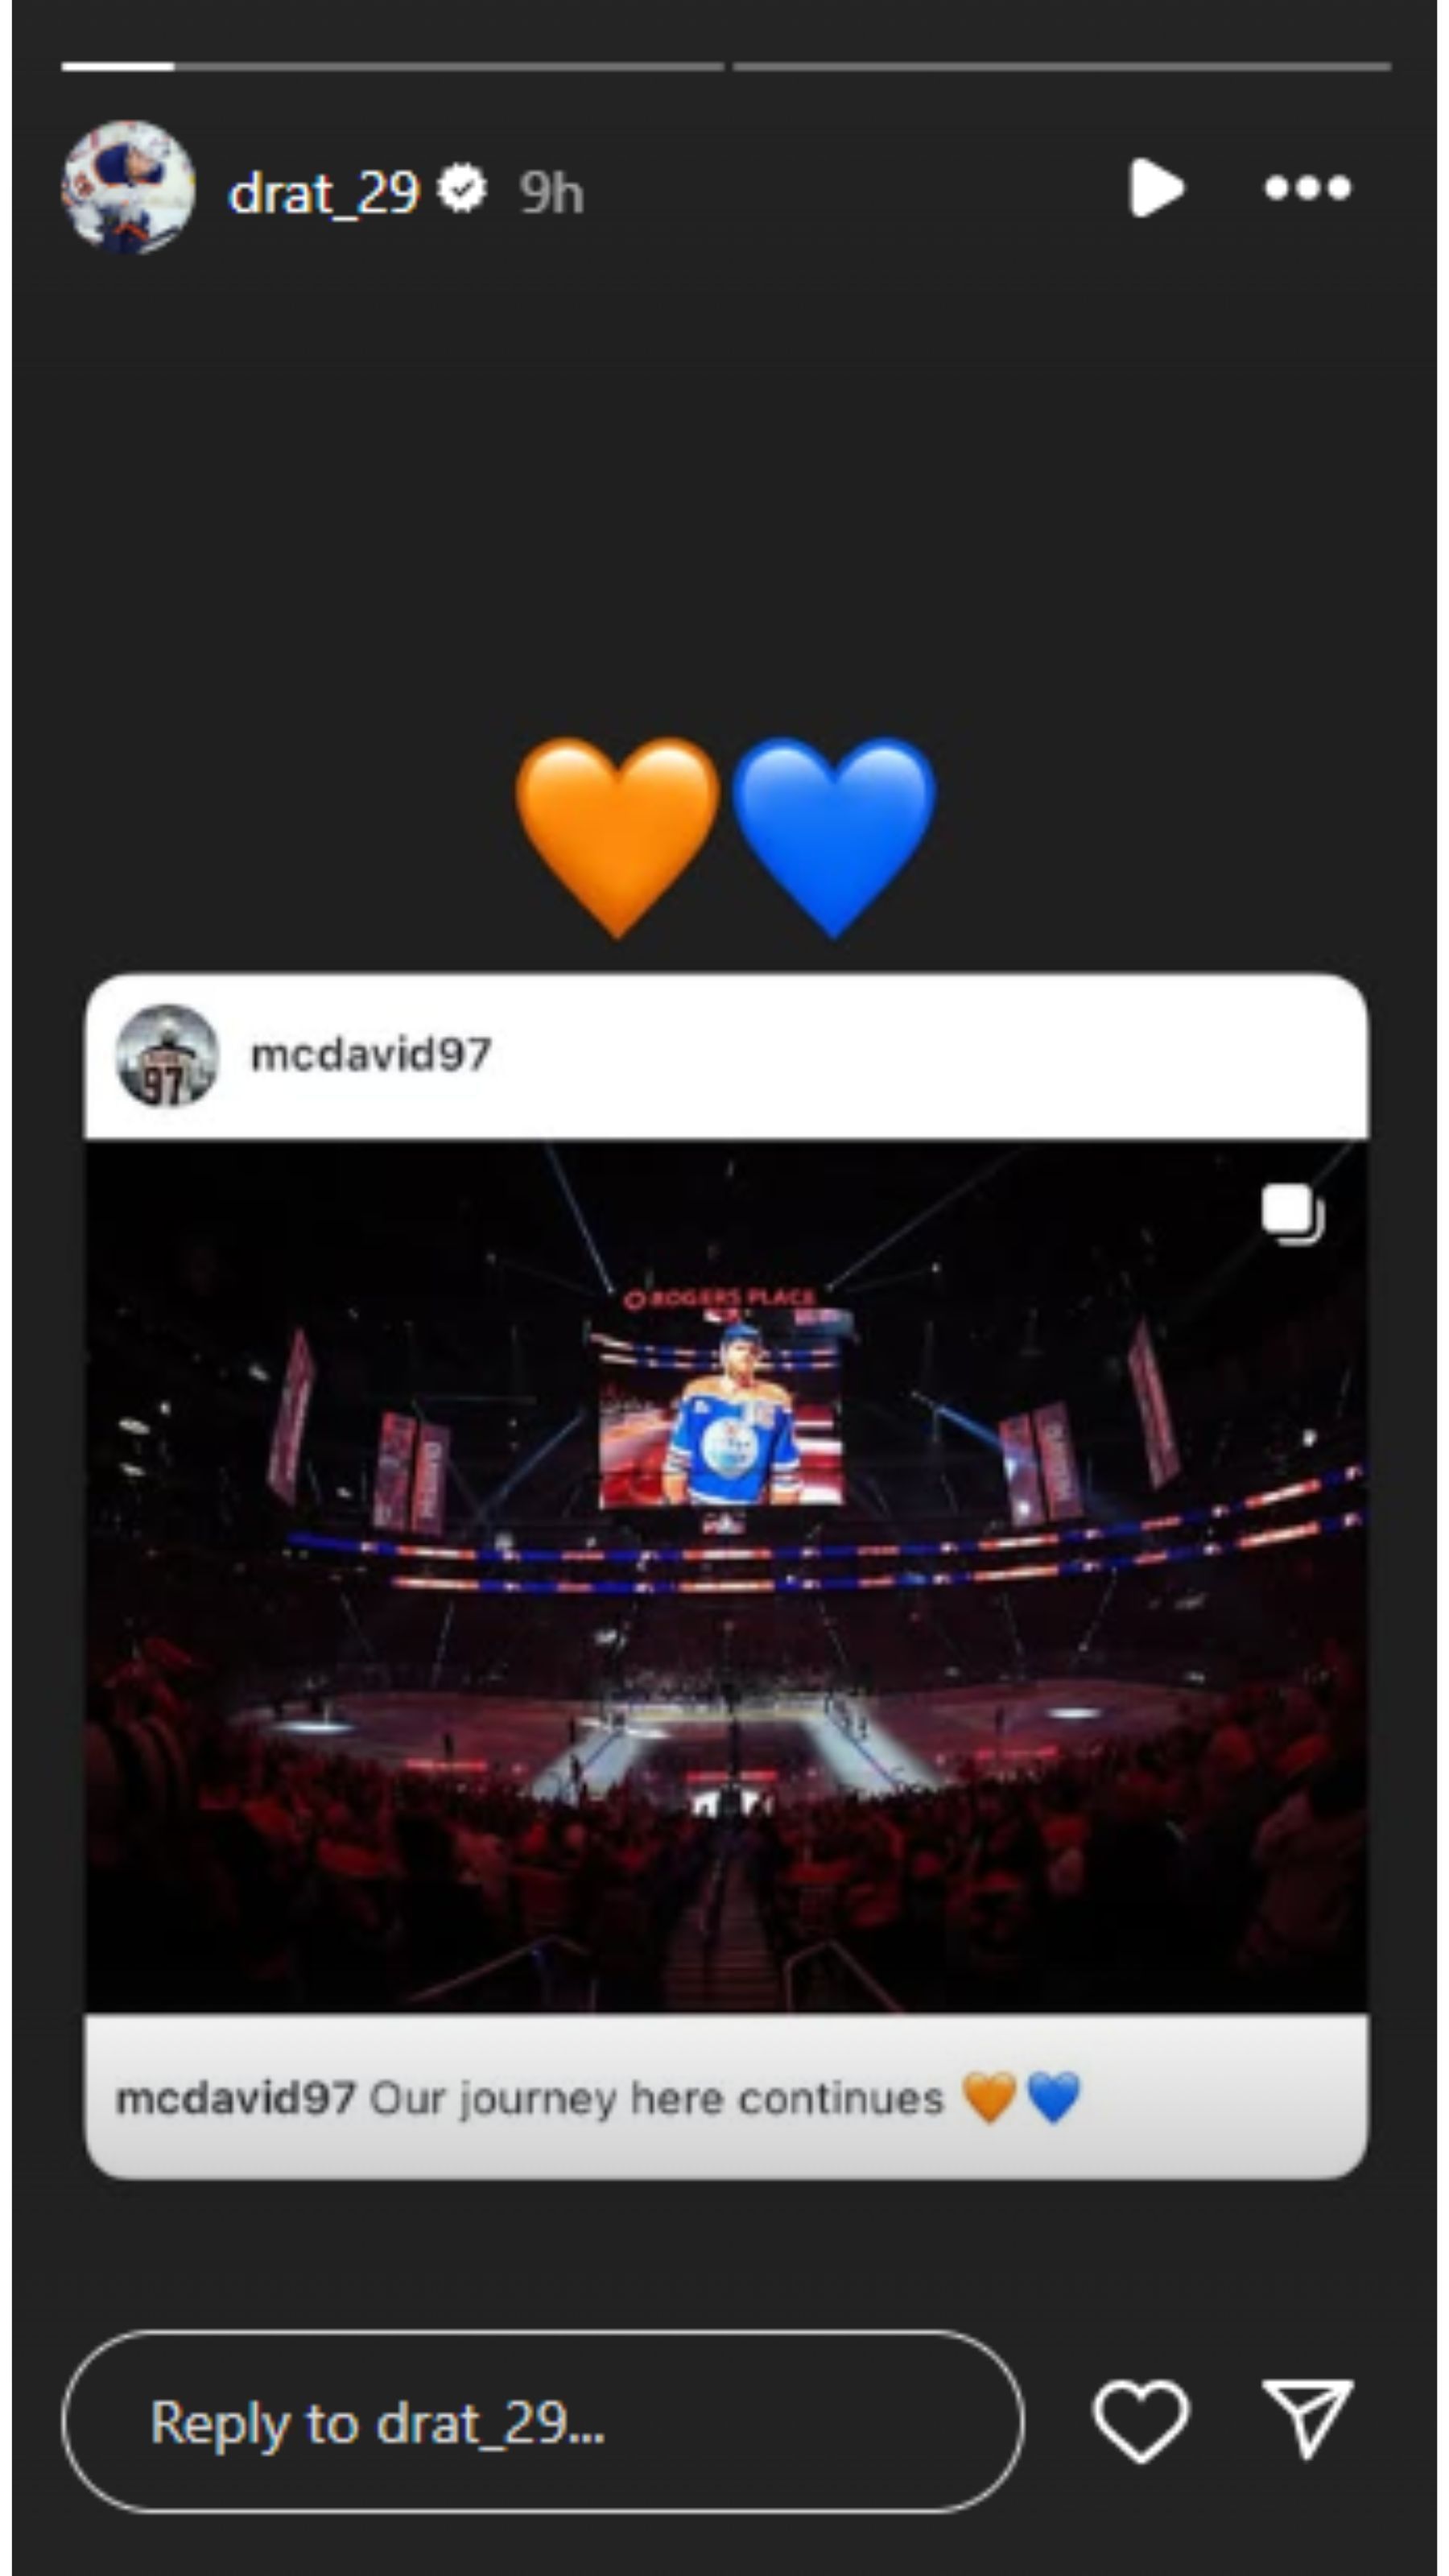The image size is (1449, 2576).
Task: Skip to second story progress segment
Action: pos(1062,67)
